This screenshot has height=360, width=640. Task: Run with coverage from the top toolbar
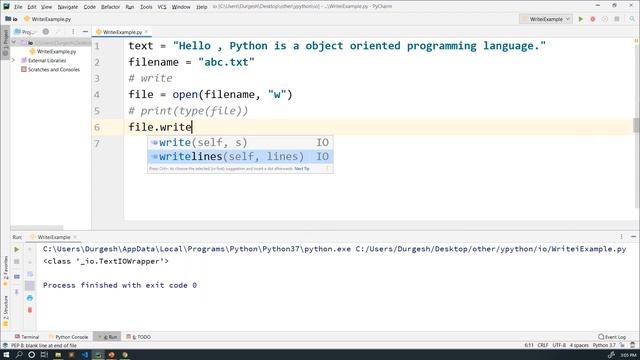(604, 19)
